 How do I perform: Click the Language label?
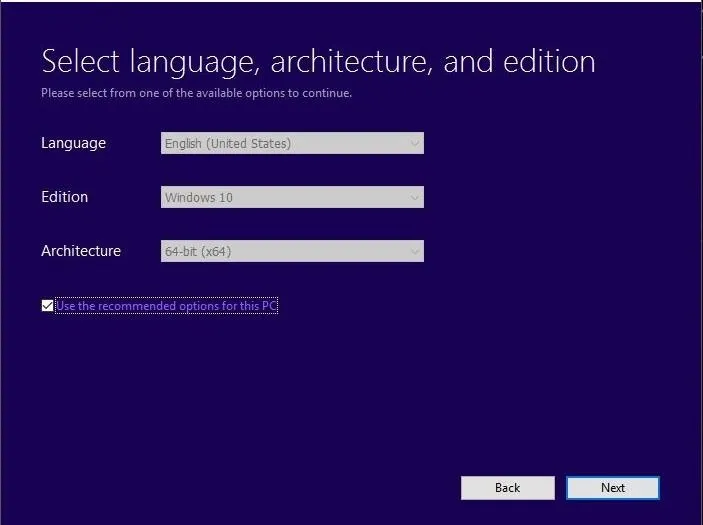coord(74,143)
